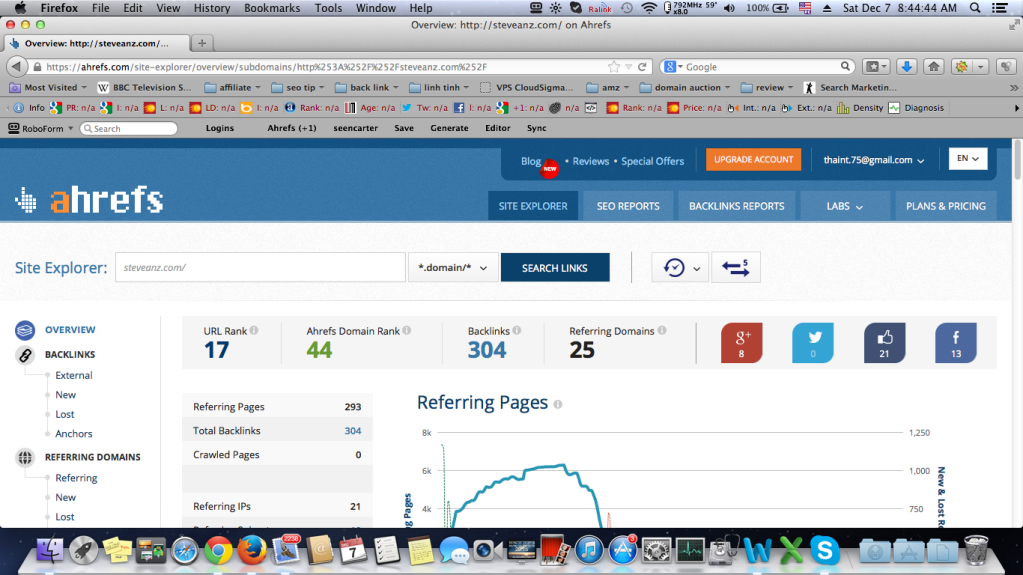
Task: Click the Google search magnifier icon
Action: (845, 67)
